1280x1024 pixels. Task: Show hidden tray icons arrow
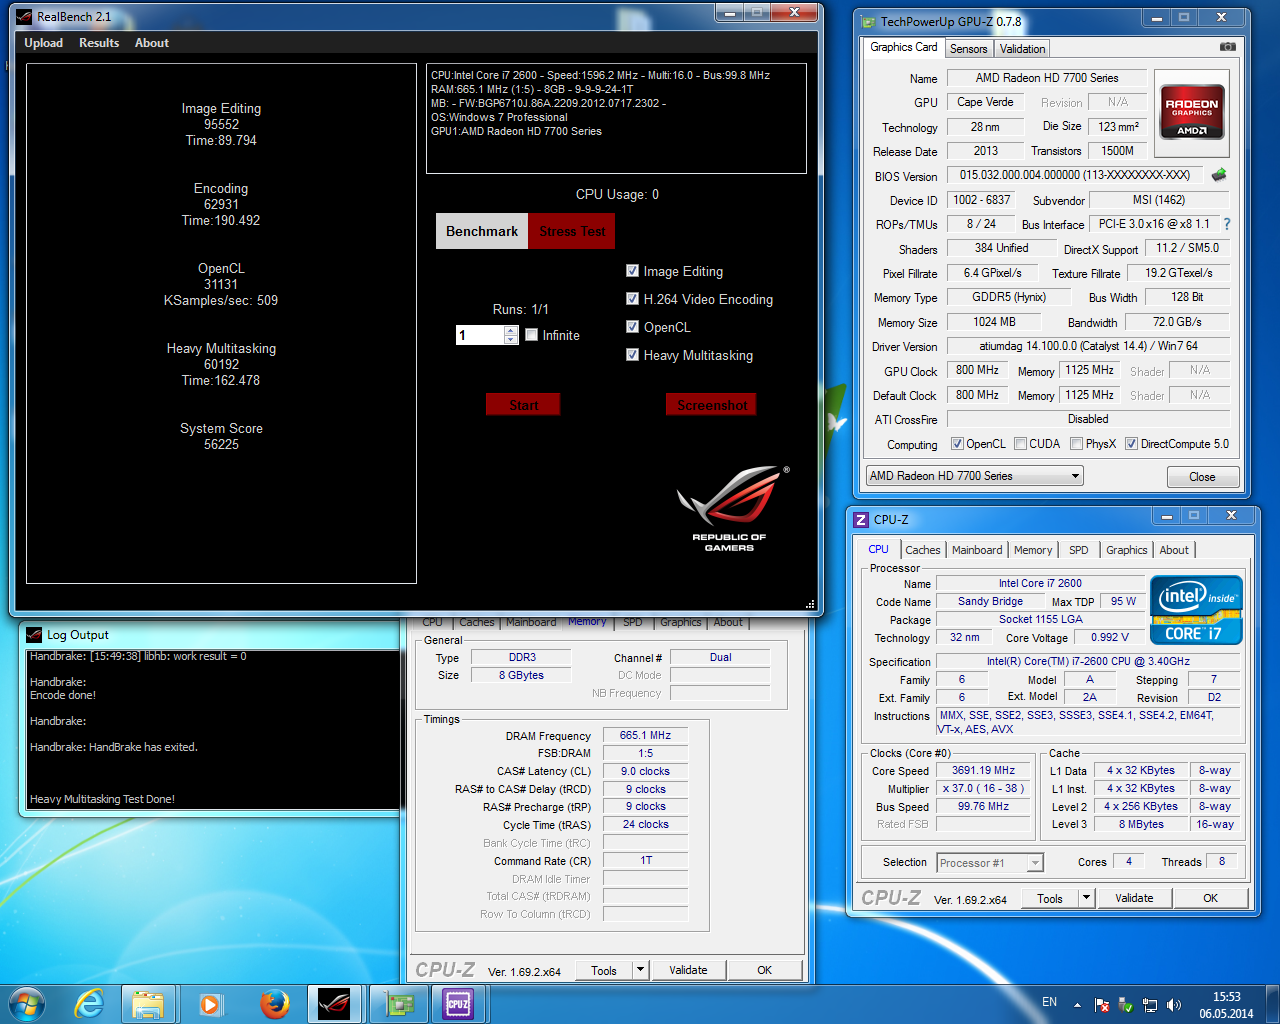coord(1077,1005)
